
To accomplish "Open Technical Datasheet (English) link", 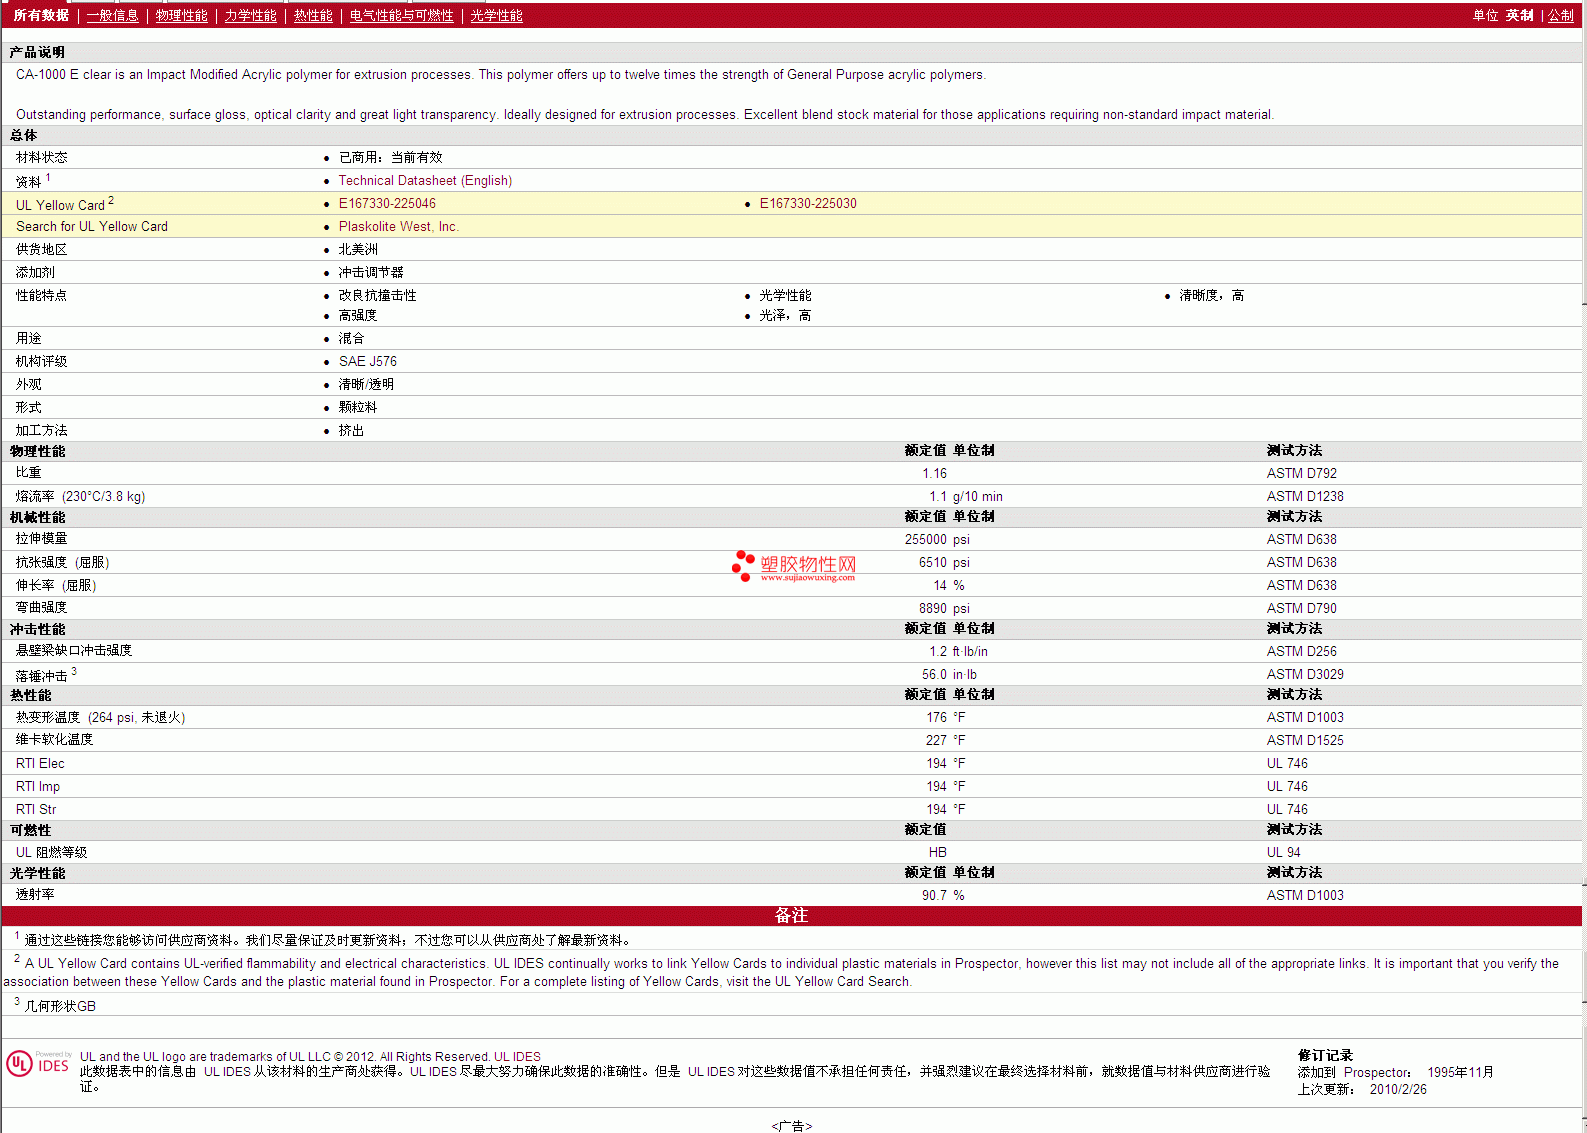I will click(x=425, y=180).
